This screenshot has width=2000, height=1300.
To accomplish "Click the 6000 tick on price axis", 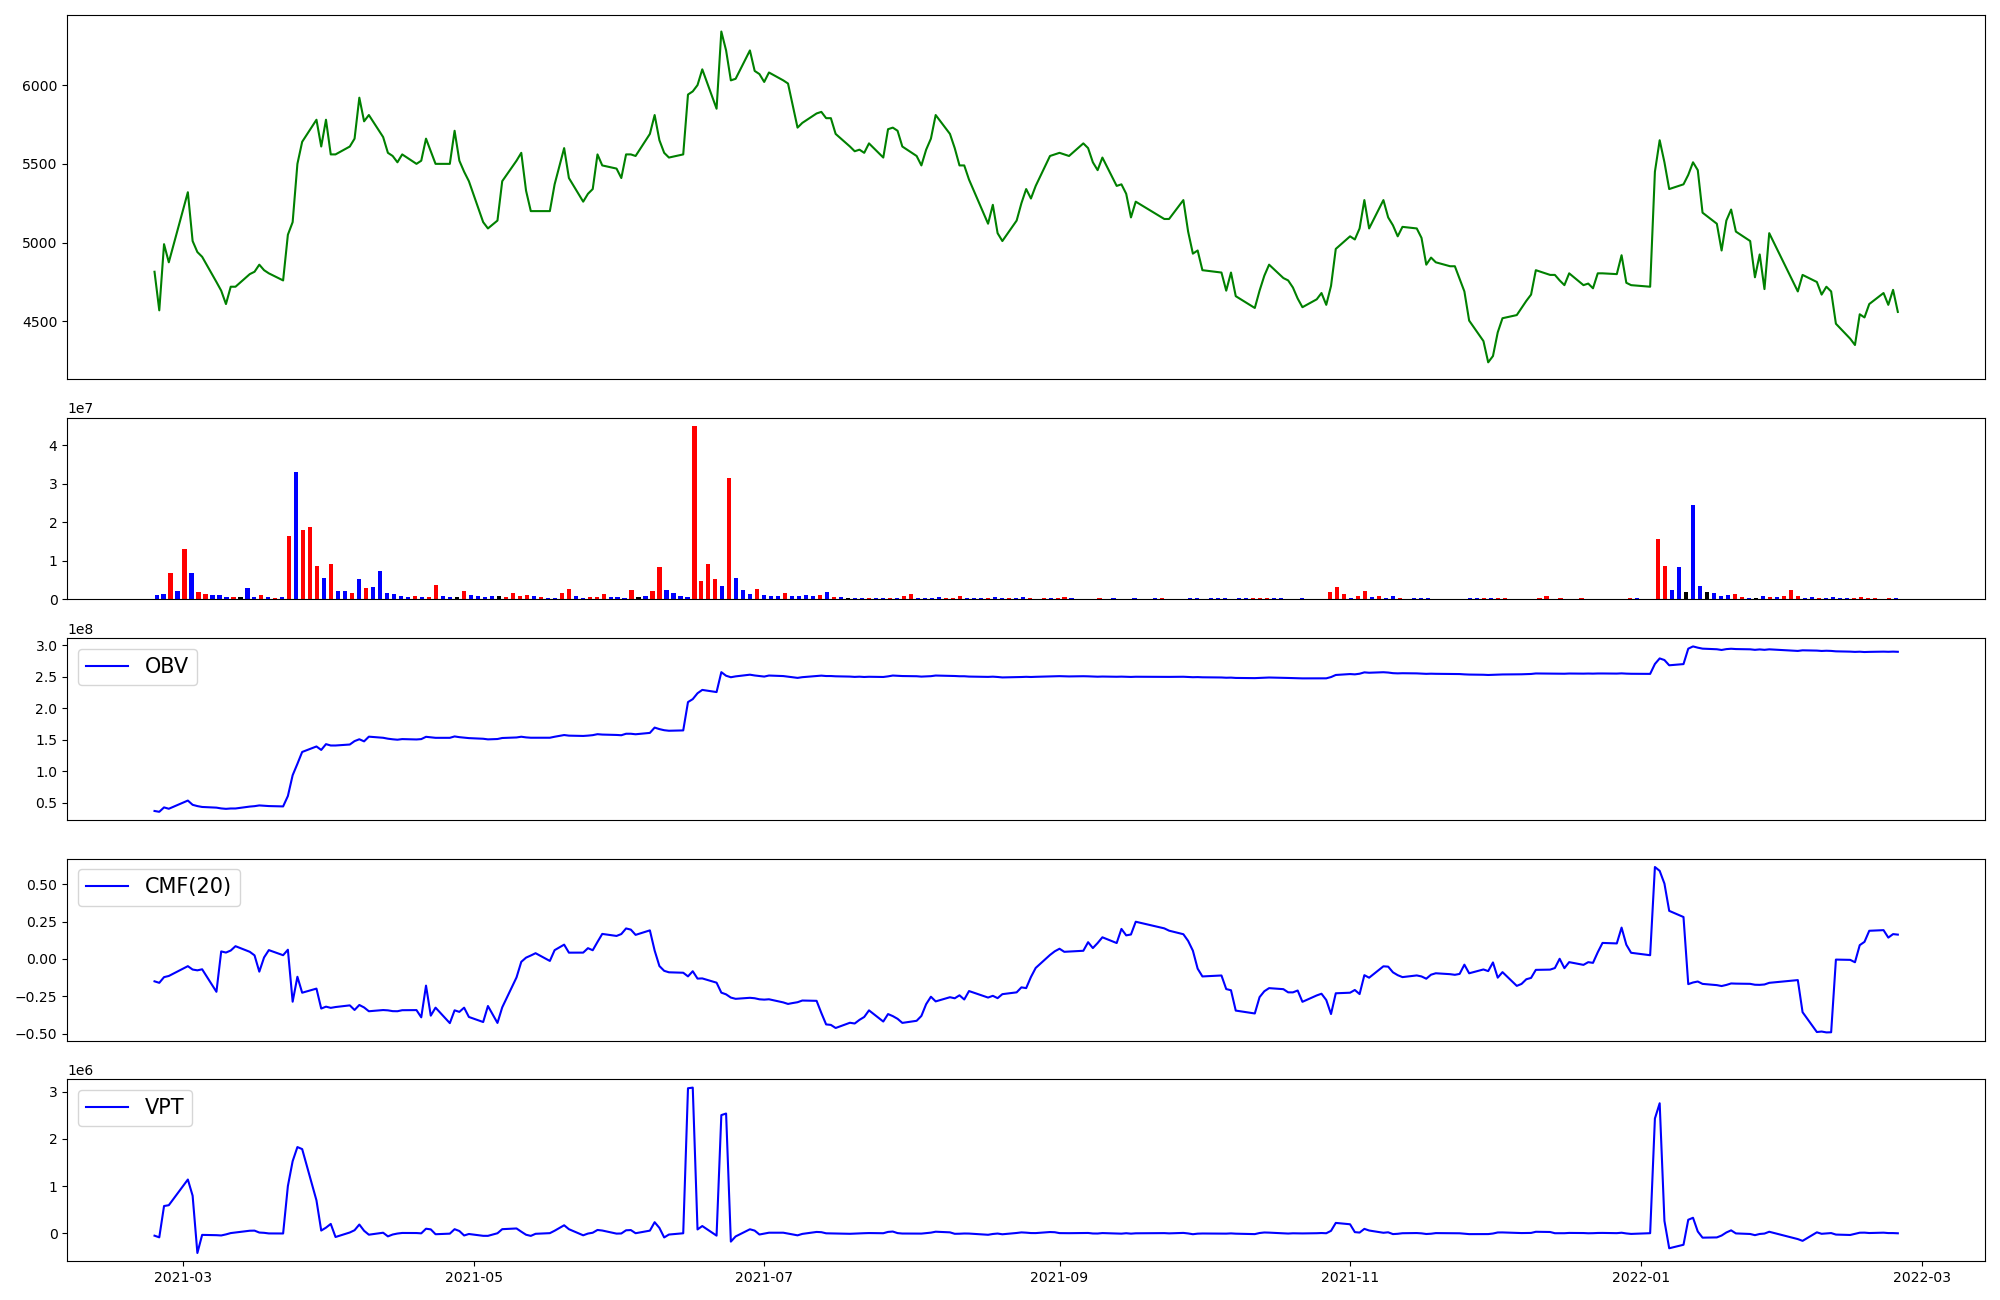I will (40, 86).
